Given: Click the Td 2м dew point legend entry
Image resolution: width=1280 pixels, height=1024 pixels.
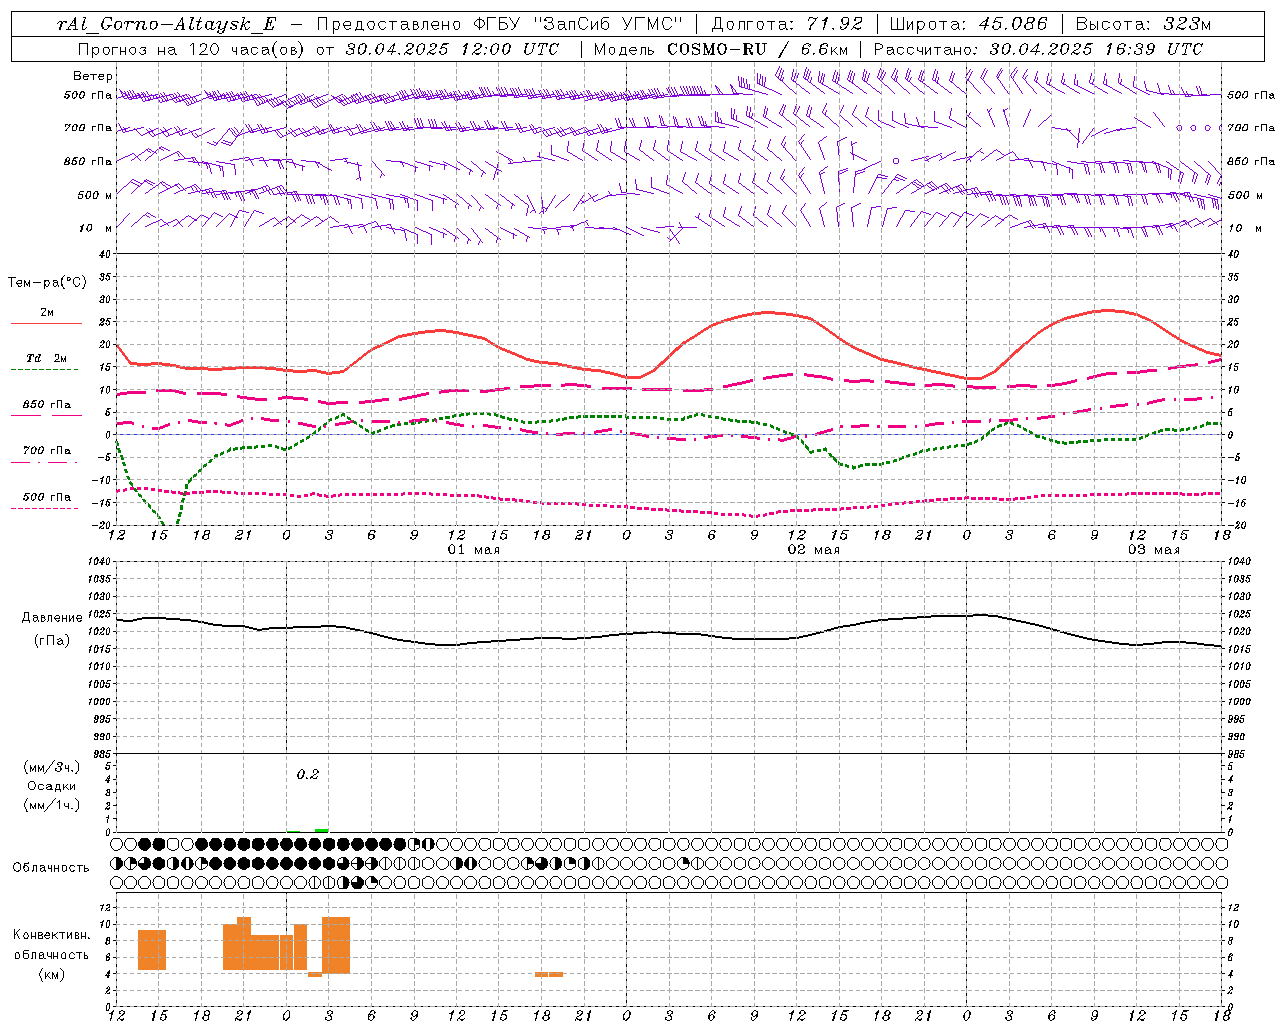Looking at the screenshot, I should (46, 358).
